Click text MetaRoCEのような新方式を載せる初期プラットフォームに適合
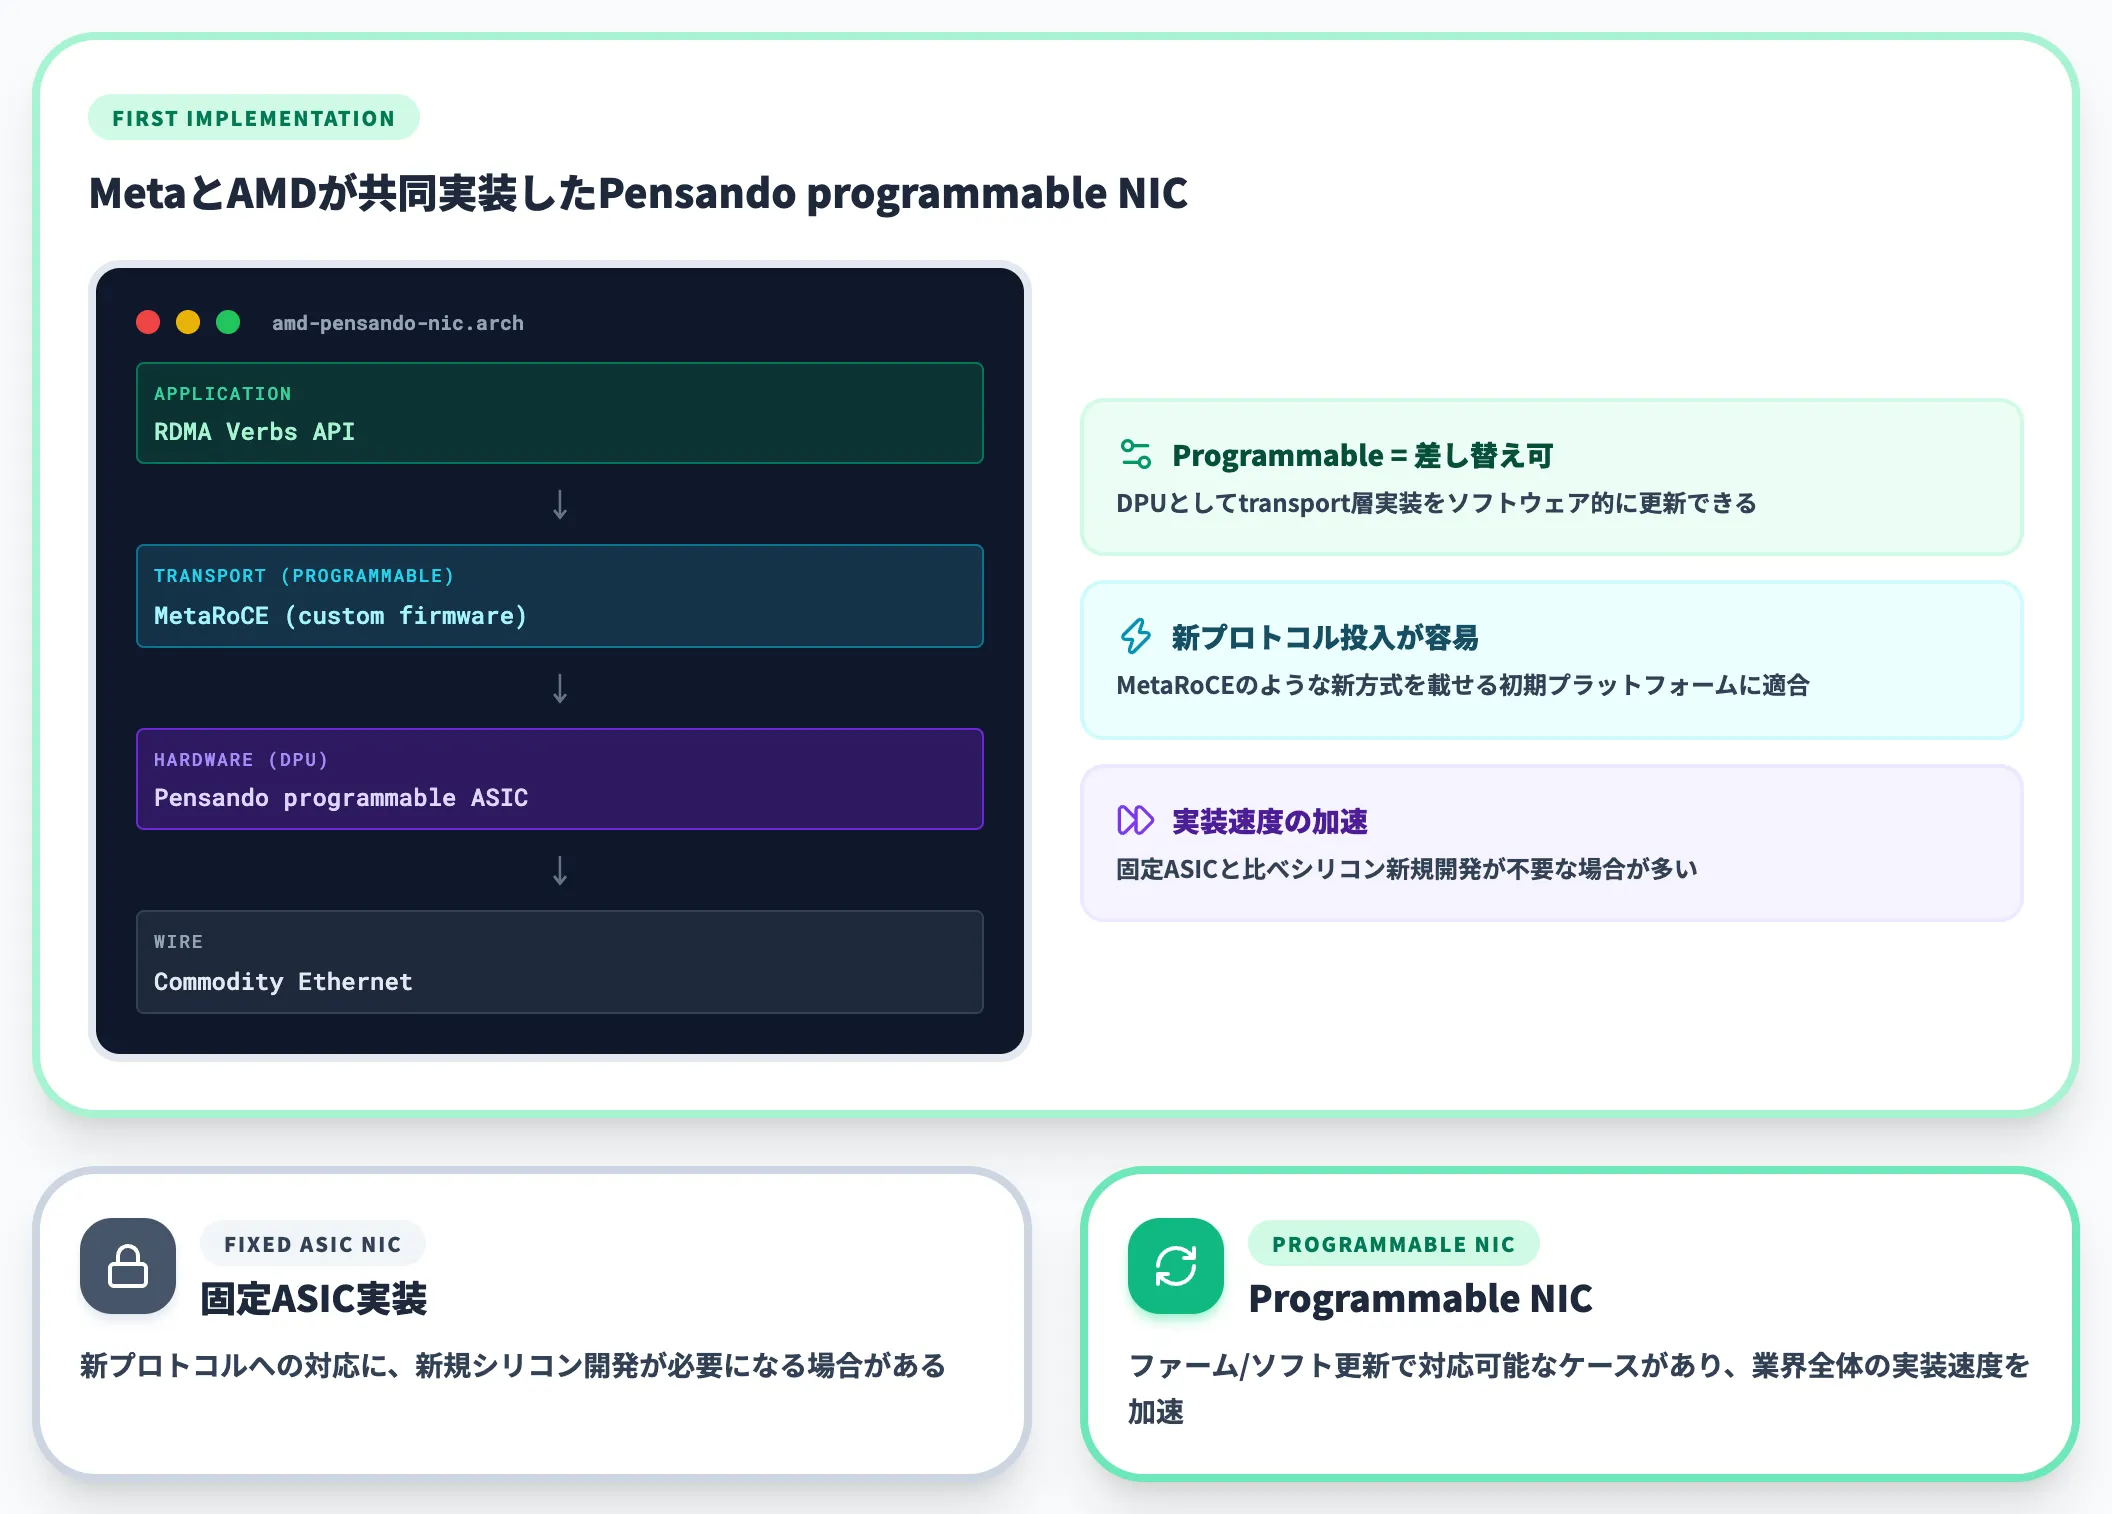Screen dimensions: 2112x1514 tap(1463, 685)
